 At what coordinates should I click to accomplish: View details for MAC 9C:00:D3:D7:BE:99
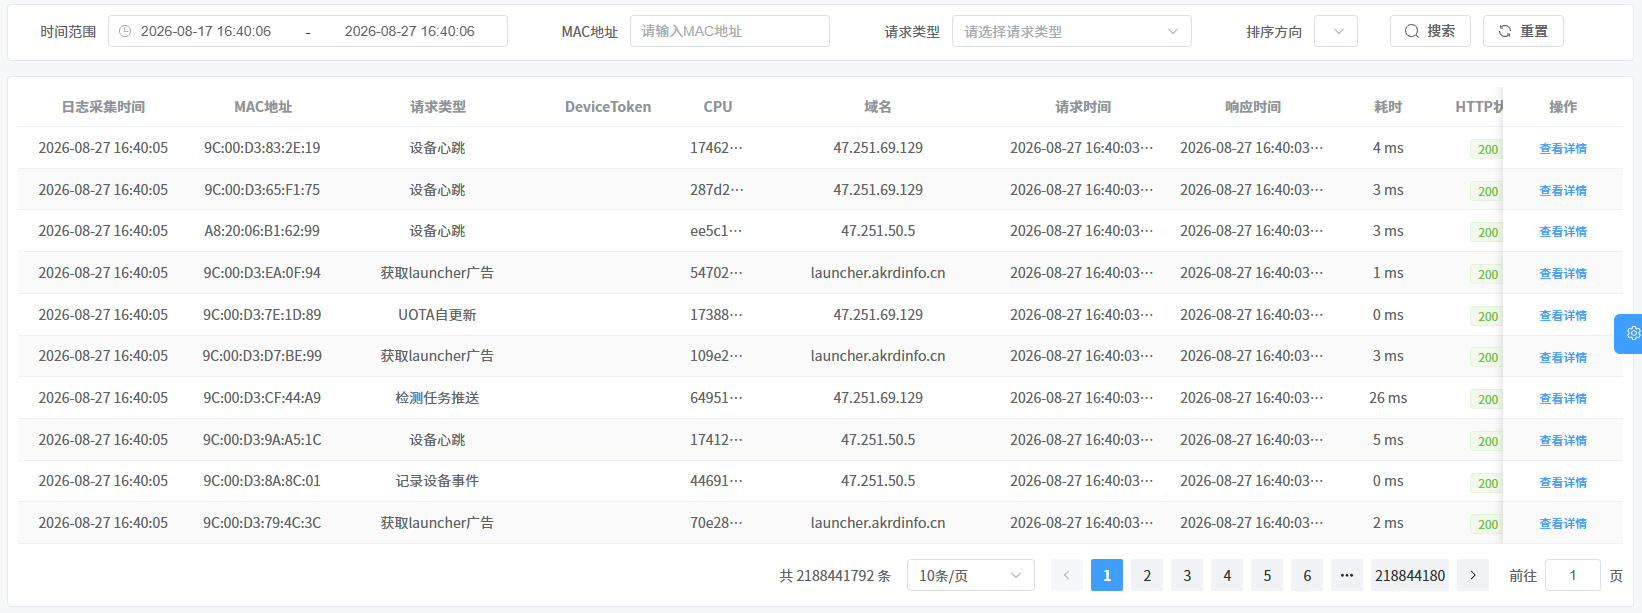[1563, 357]
